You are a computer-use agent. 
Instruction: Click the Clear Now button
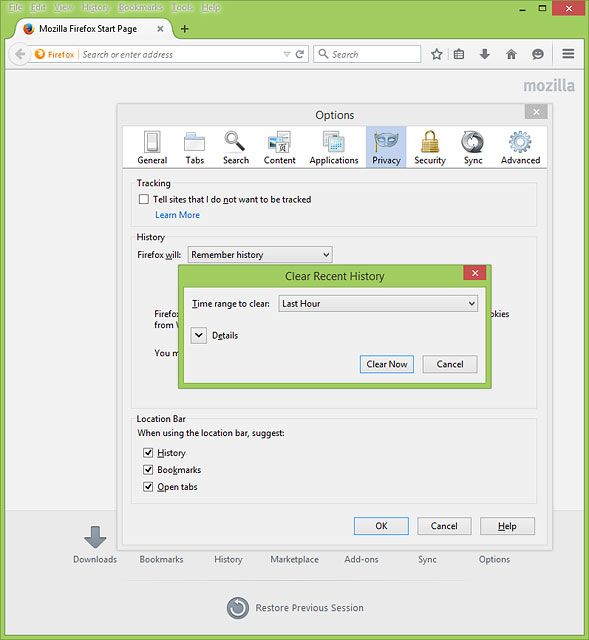(387, 364)
